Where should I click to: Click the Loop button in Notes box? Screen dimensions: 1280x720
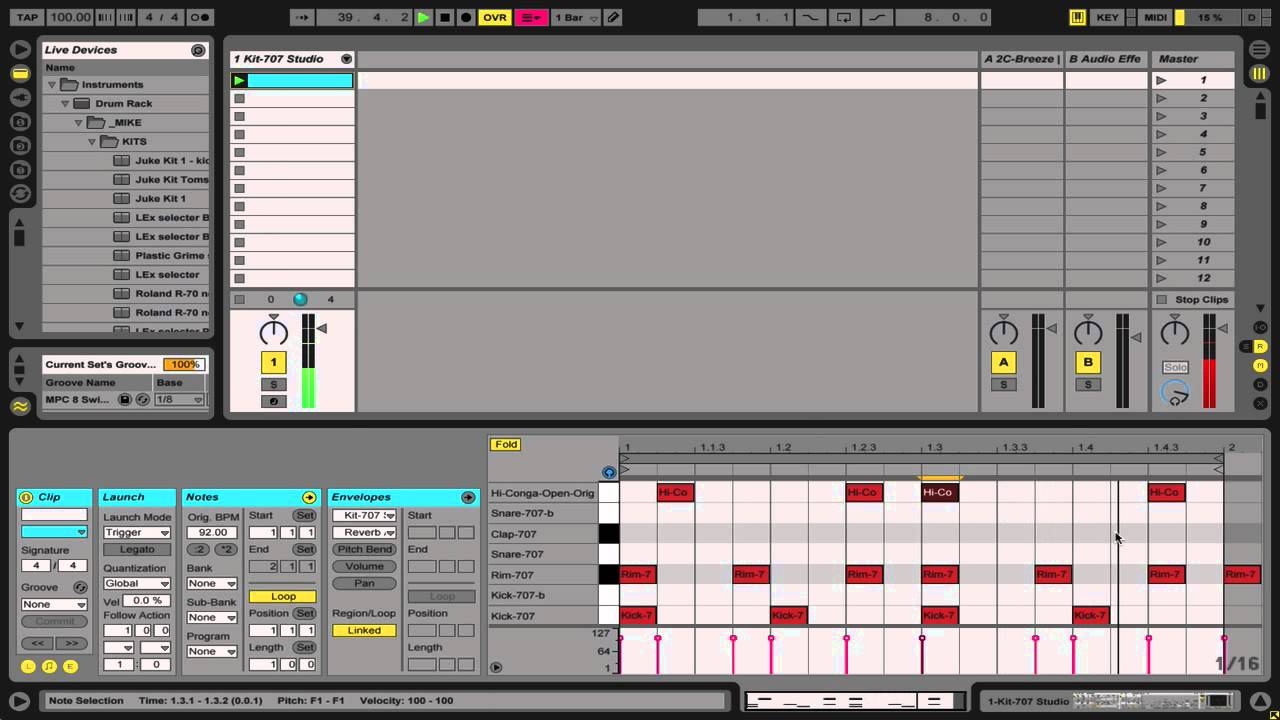(x=283, y=597)
